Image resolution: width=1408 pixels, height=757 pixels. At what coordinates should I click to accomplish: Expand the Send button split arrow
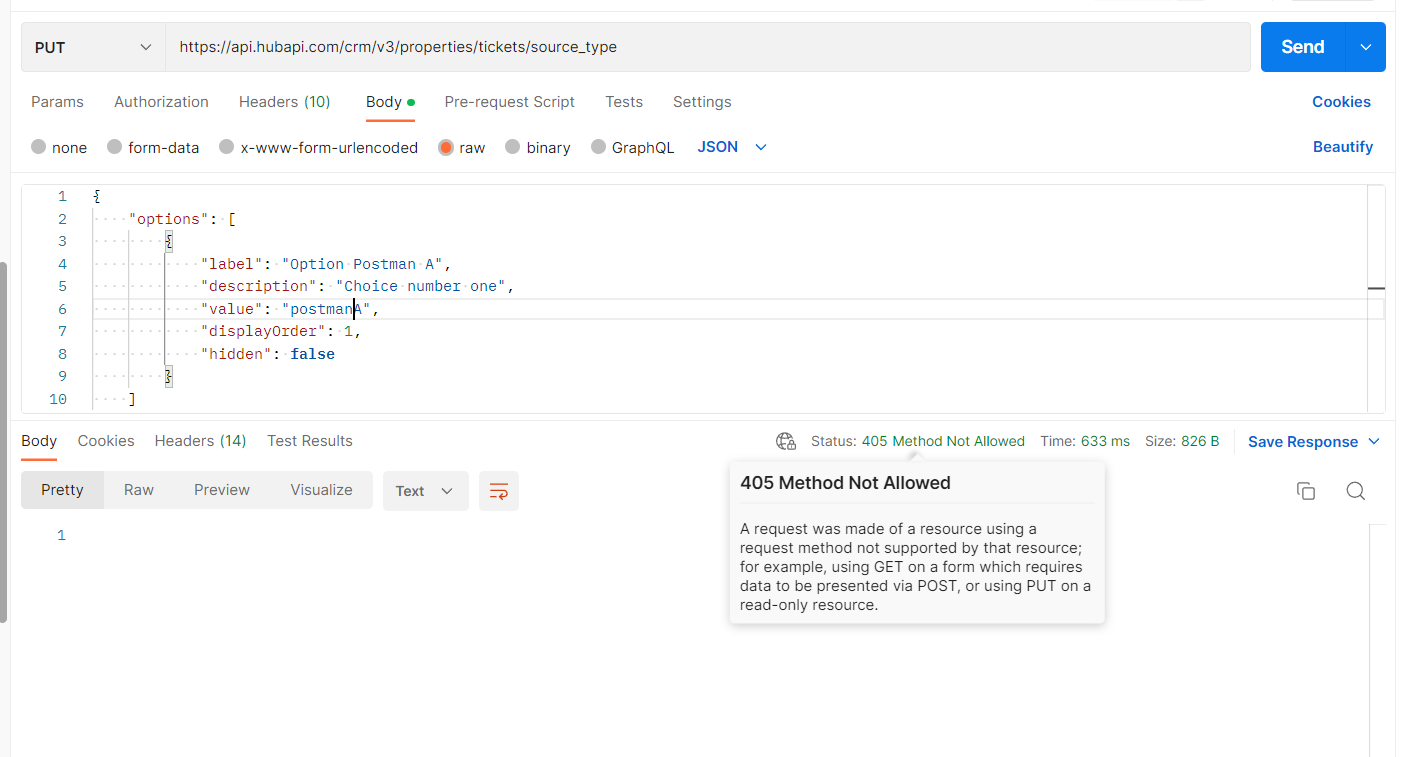click(x=1366, y=46)
